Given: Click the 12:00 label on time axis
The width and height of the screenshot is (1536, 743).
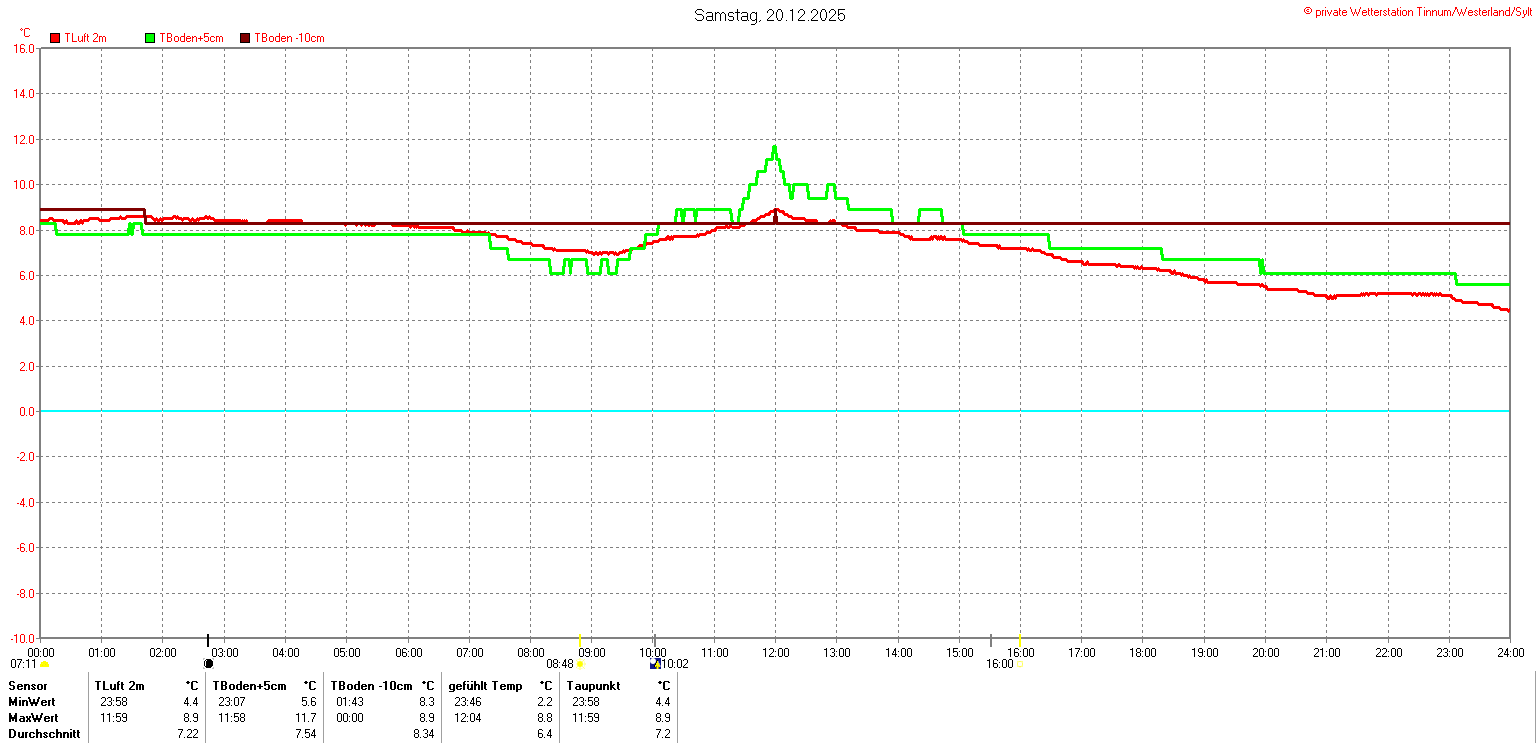Looking at the screenshot, I should [x=775, y=652].
